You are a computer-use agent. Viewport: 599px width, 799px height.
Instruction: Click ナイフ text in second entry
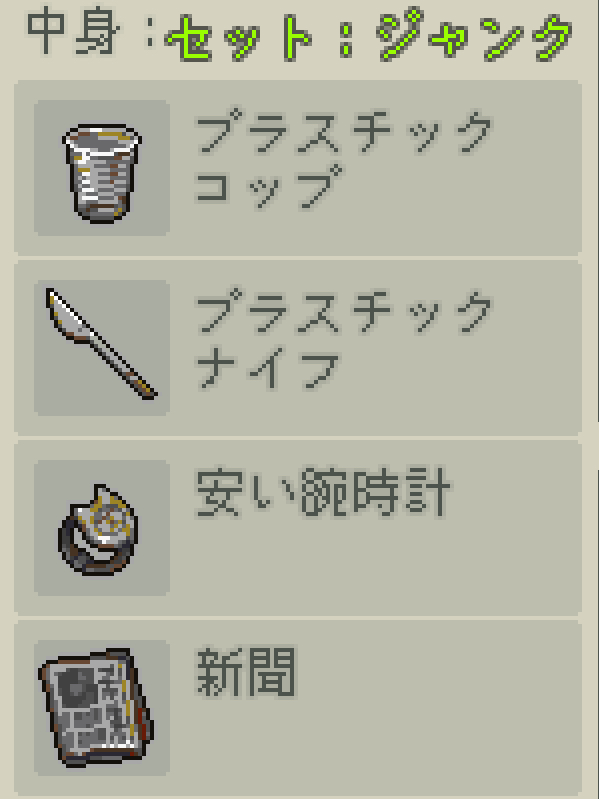[x=267, y=367]
